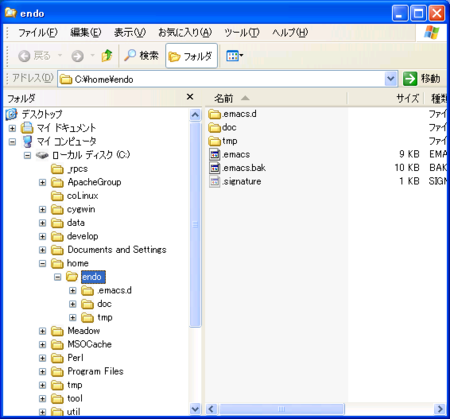
Task: Click the Forward navigation arrow
Action: [77, 56]
